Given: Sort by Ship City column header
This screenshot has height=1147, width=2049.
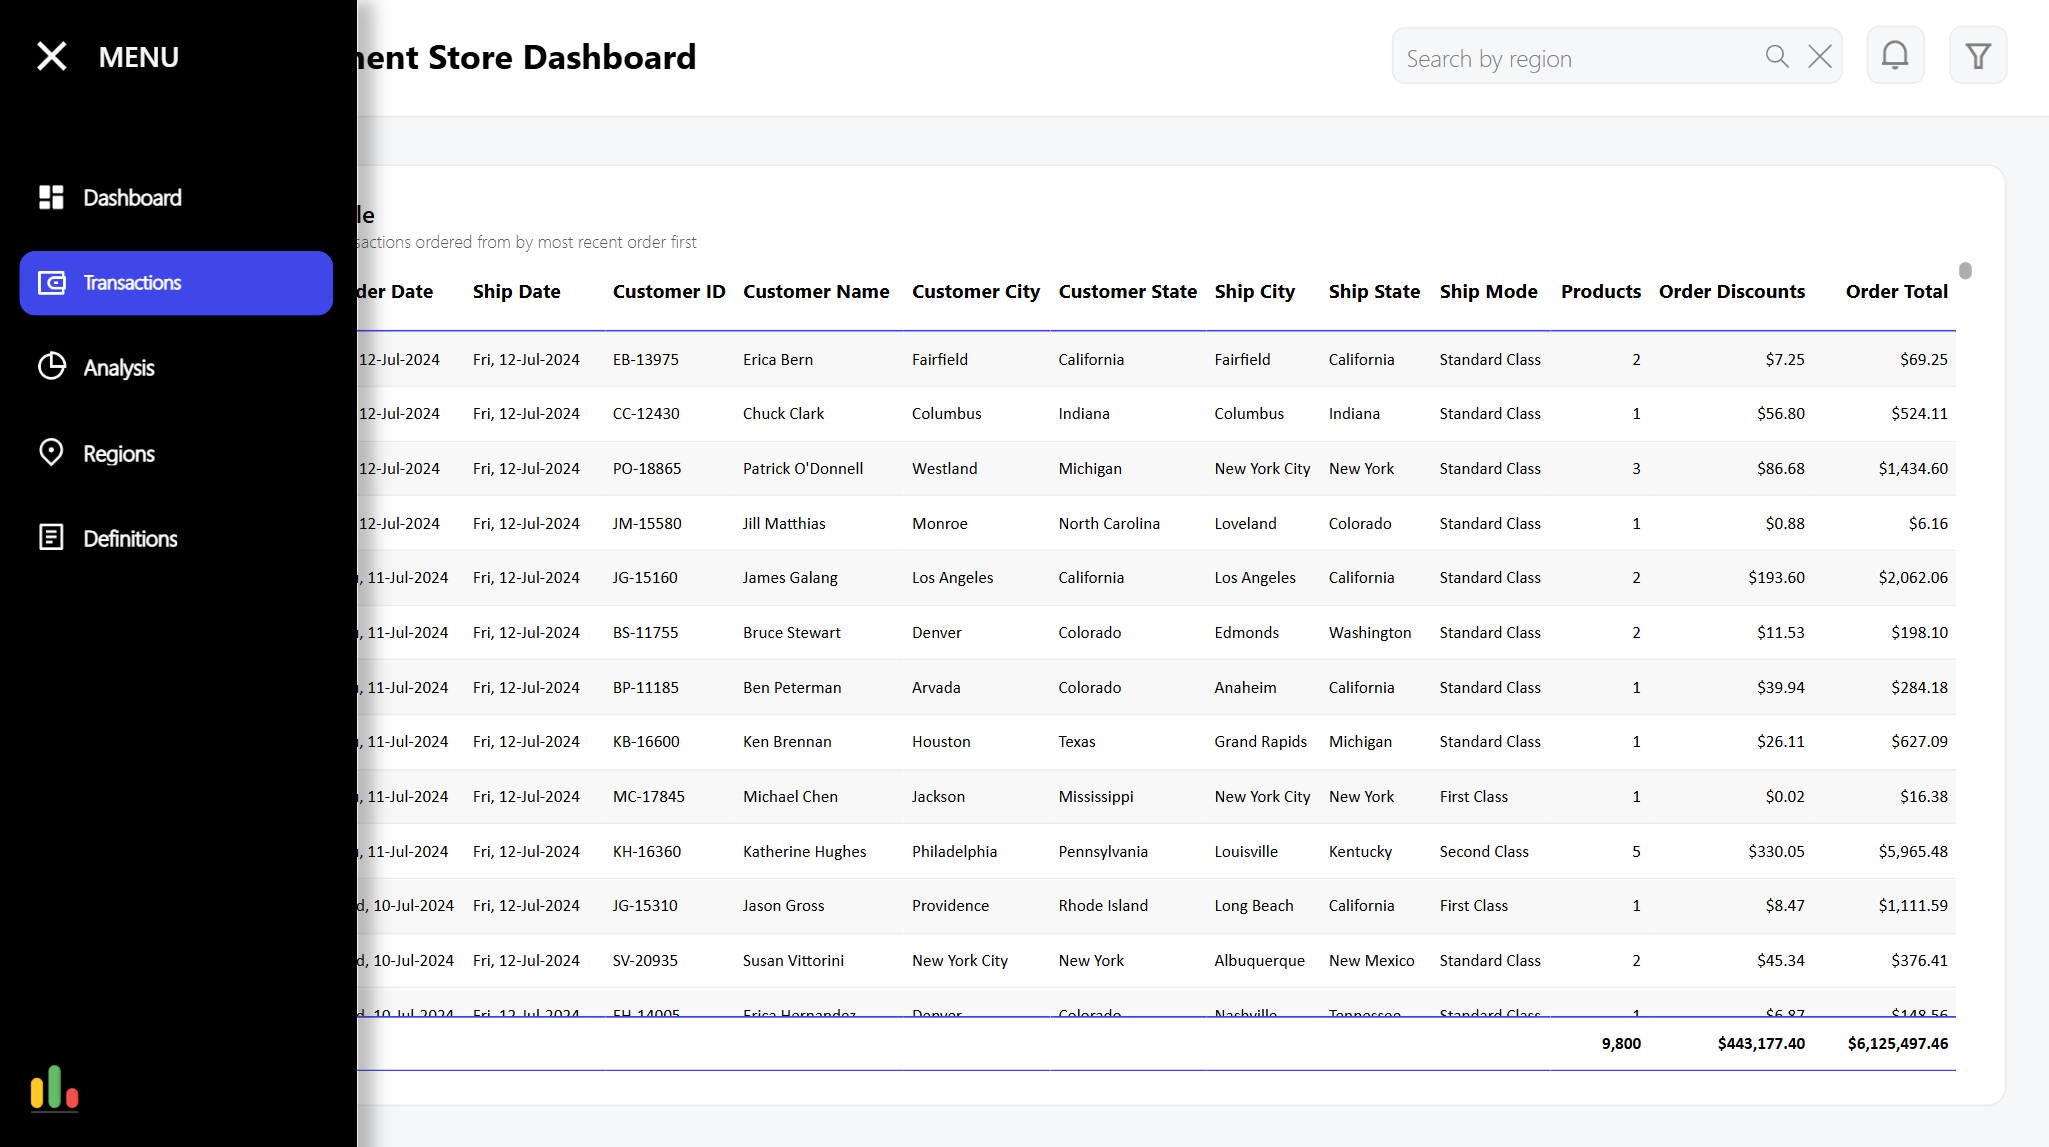Looking at the screenshot, I should click(1255, 292).
